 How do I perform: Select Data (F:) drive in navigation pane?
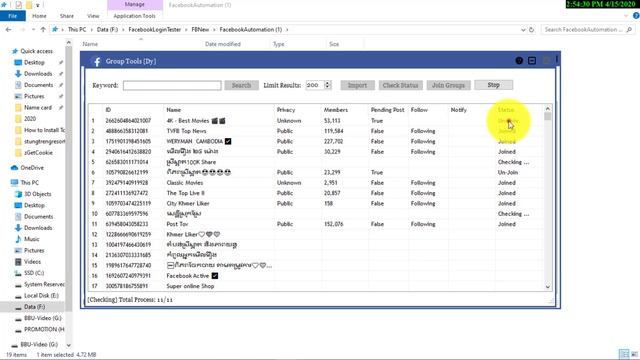point(34,307)
